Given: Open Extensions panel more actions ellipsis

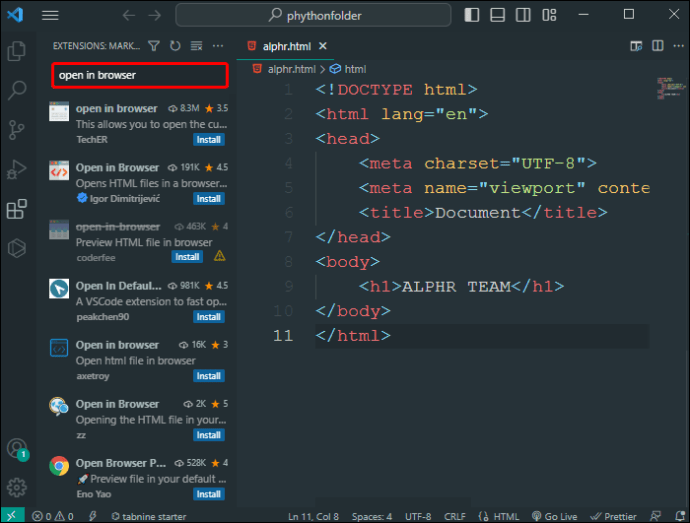Looking at the screenshot, I should pyautogui.click(x=218, y=46).
